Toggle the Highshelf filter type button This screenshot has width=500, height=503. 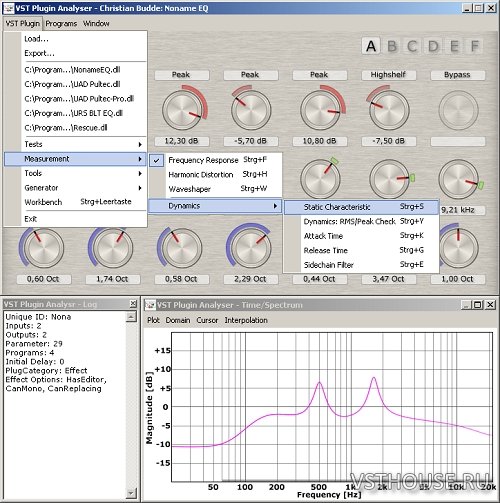(388, 75)
